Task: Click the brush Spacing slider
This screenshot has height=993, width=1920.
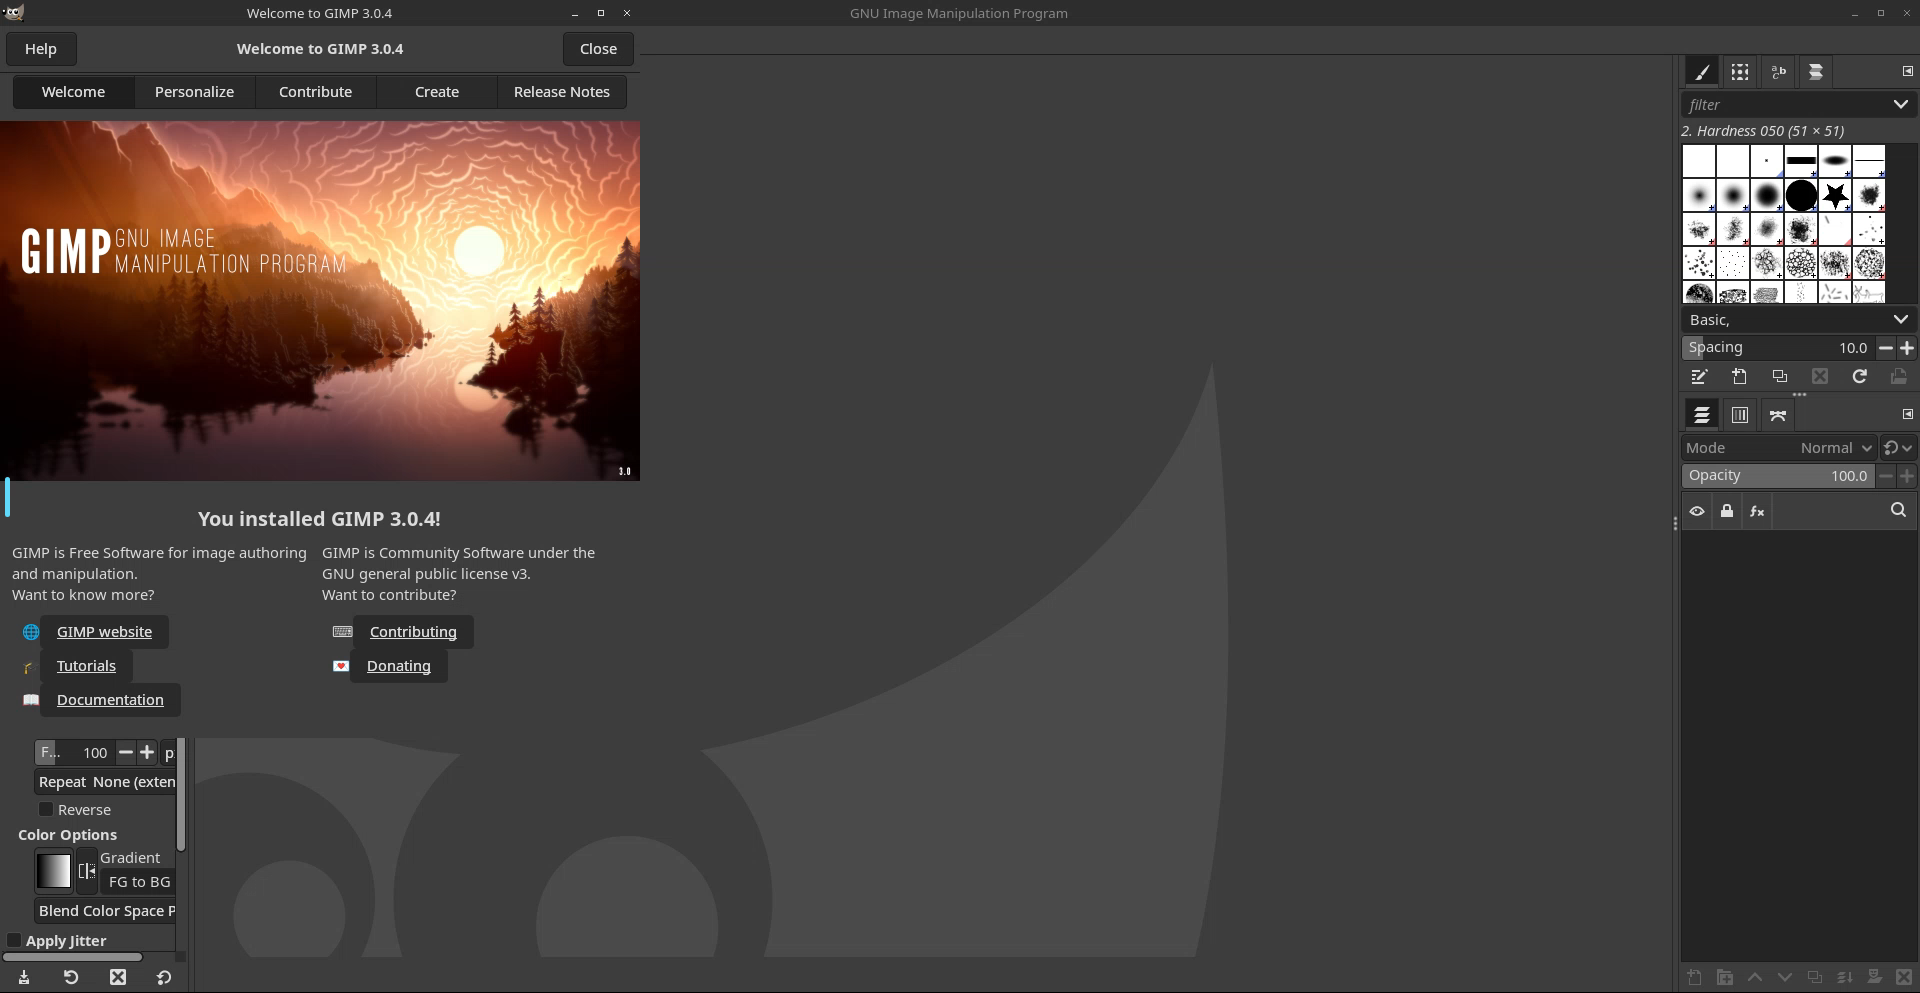Action: (x=1777, y=348)
